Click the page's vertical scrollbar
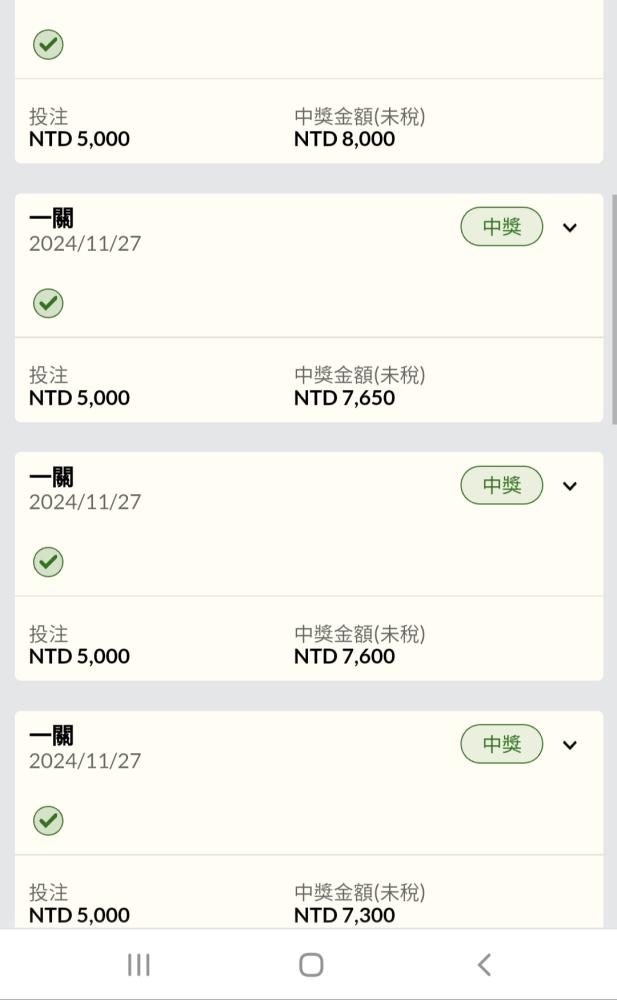Image resolution: width=617 pixels, height=1000 pixels. coord(613,310)
